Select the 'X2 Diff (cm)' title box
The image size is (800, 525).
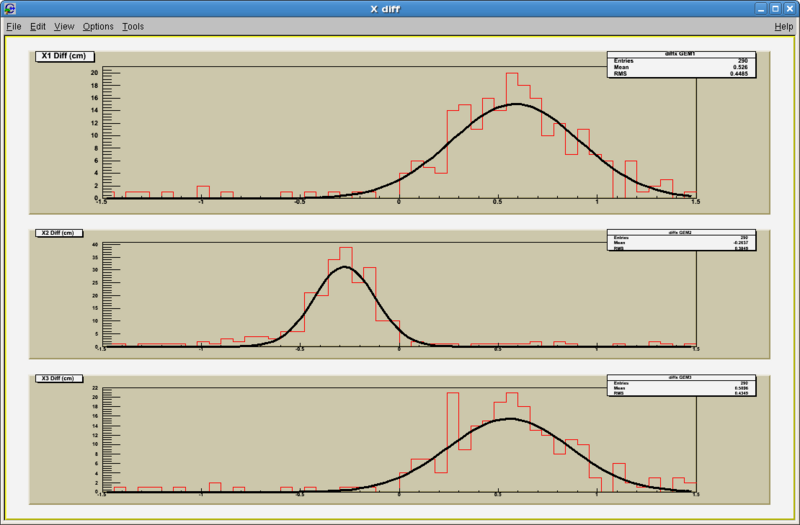(x=58, y=233)
